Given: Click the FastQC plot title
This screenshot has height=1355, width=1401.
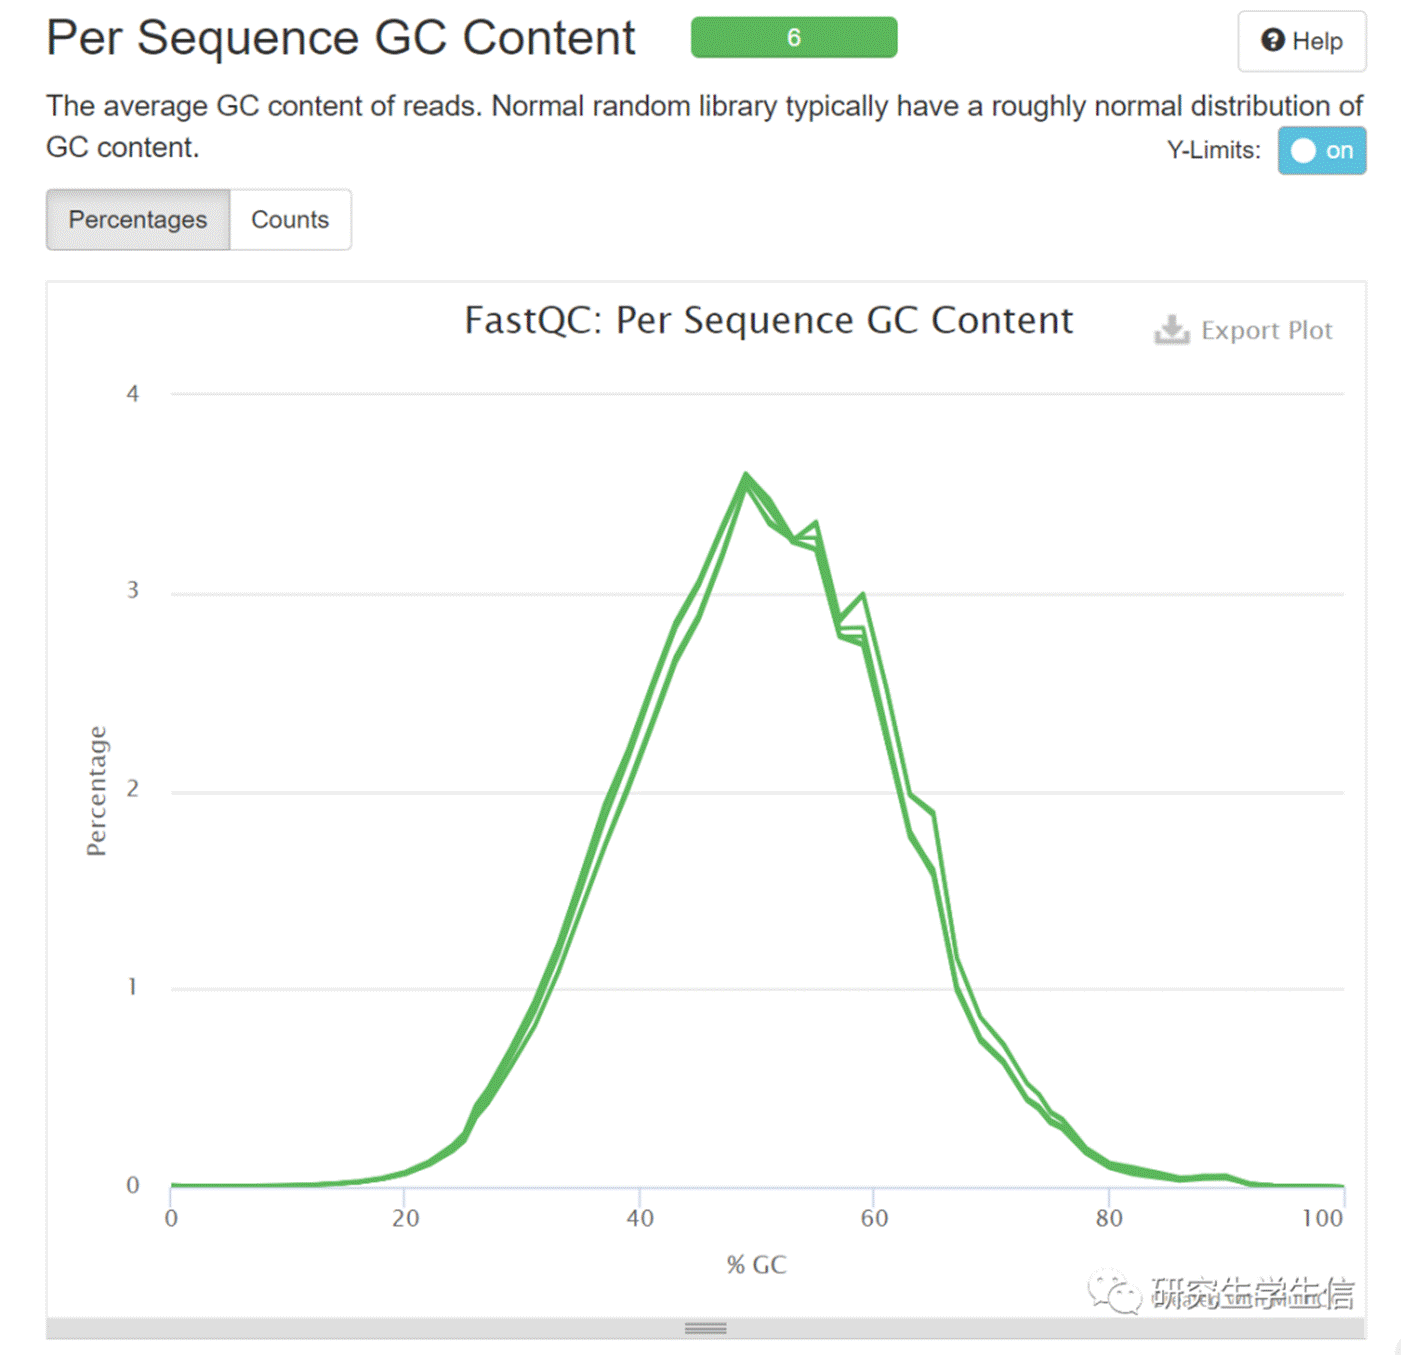Looking at the screenshot, I should pyautogui.click(x=768, y=321).
